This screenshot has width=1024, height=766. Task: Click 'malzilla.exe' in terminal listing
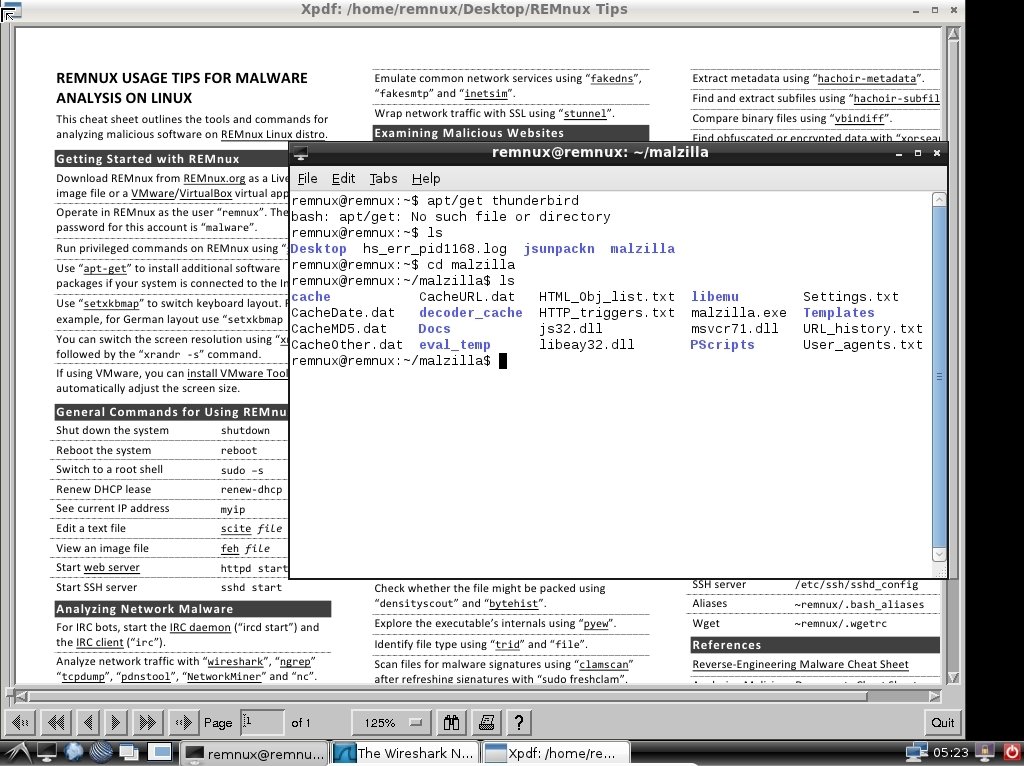(x=739, y=313)
